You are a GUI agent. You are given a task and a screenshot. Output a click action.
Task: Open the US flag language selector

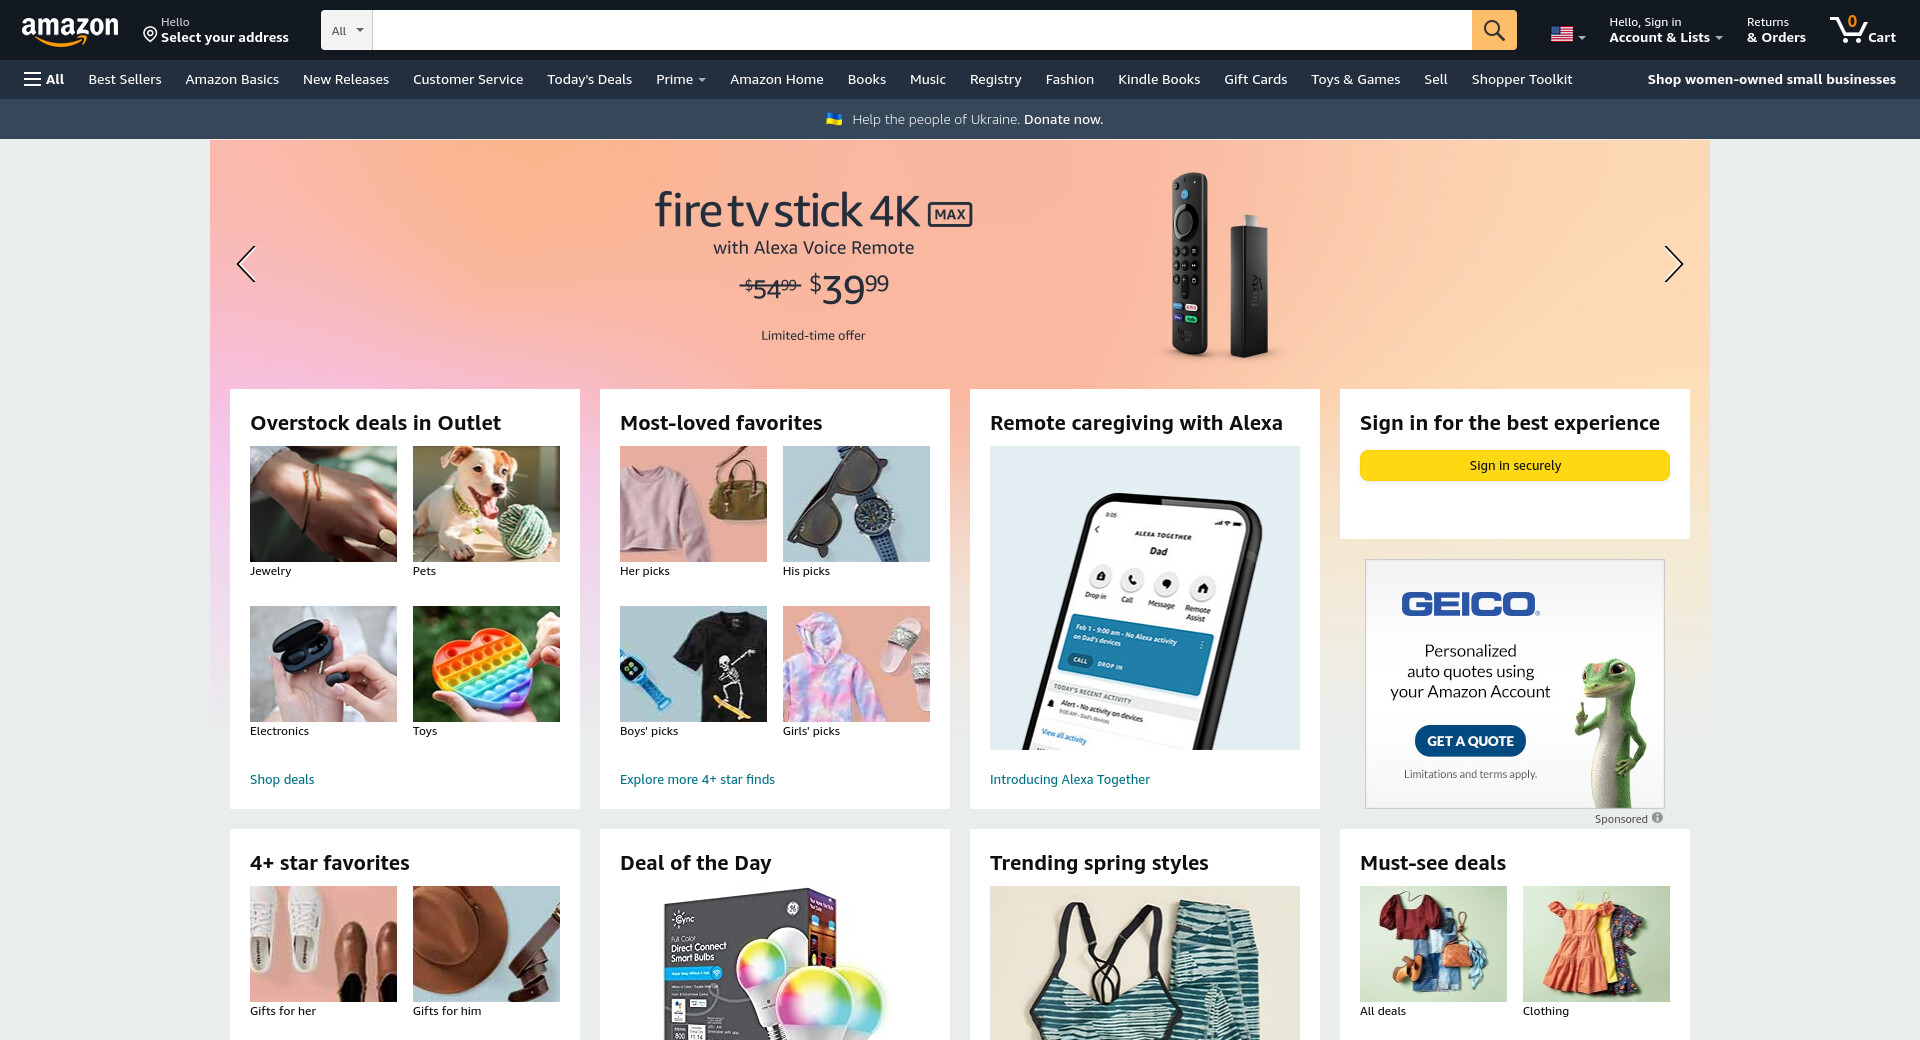coord(1567,35)
